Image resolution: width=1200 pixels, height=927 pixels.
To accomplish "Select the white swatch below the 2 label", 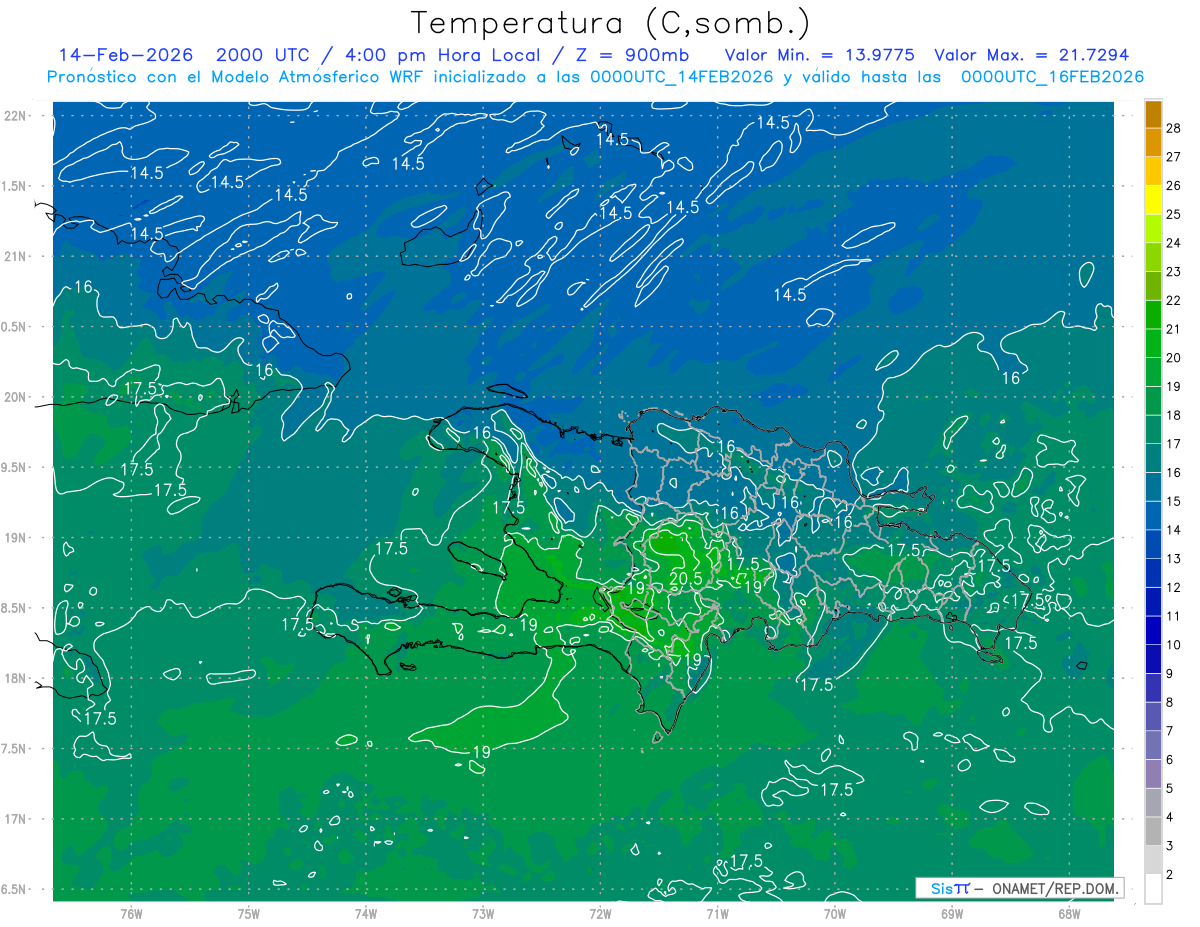I will pyautogui.click(x=1153, y=889).
